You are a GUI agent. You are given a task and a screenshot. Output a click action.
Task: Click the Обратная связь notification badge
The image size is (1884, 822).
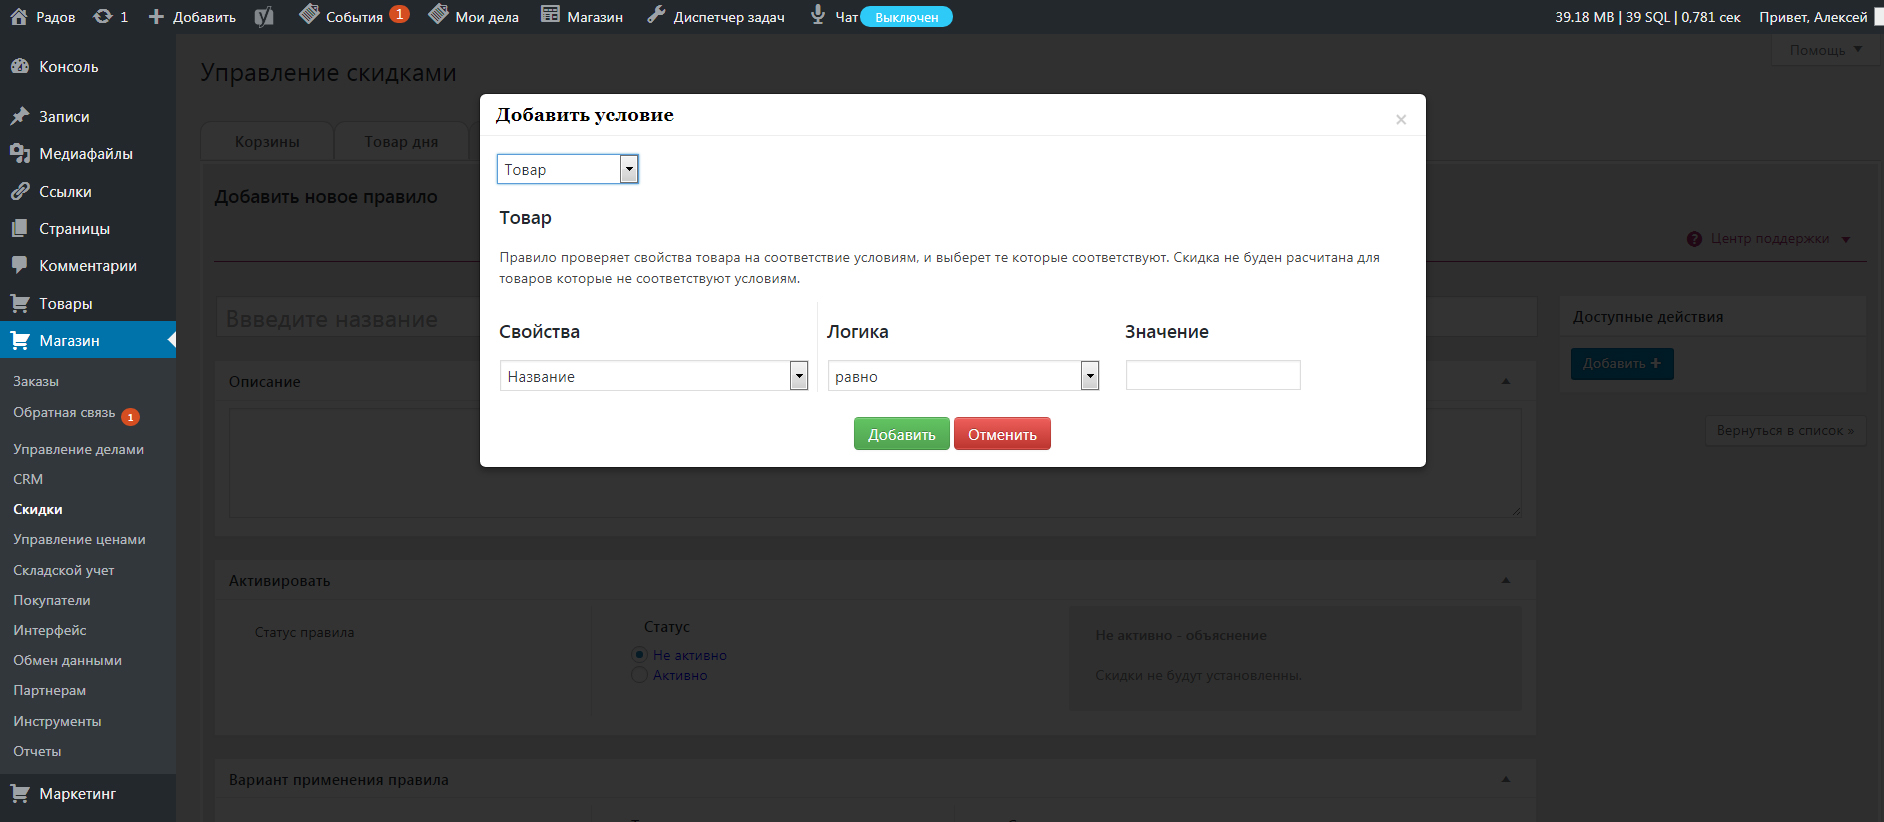pos(130,417)
